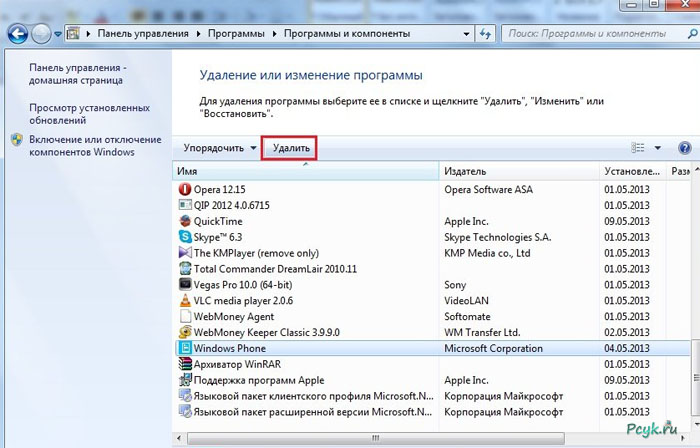Click the QIP 2012 icon
700x448 pixels.
click(185, 205)
